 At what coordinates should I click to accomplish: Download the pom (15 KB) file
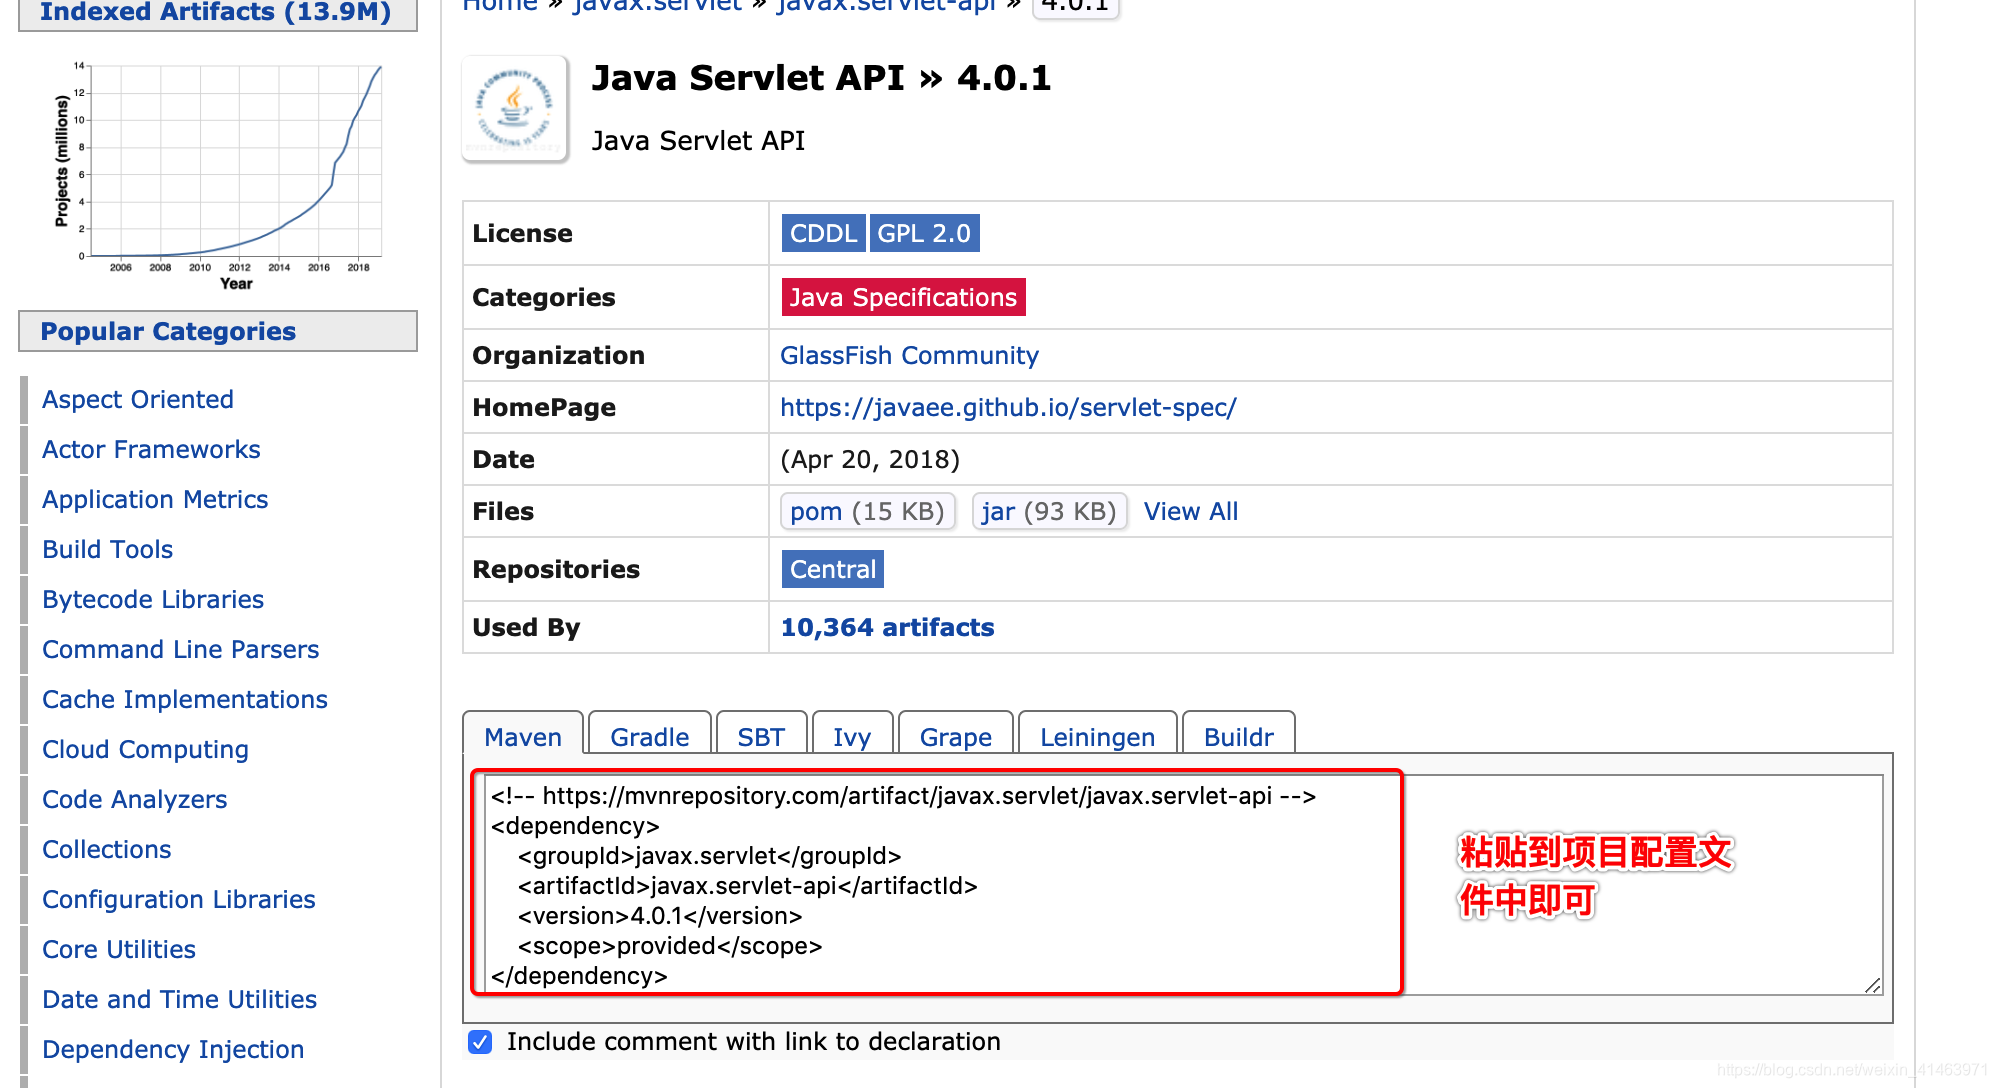click(867, 511)
